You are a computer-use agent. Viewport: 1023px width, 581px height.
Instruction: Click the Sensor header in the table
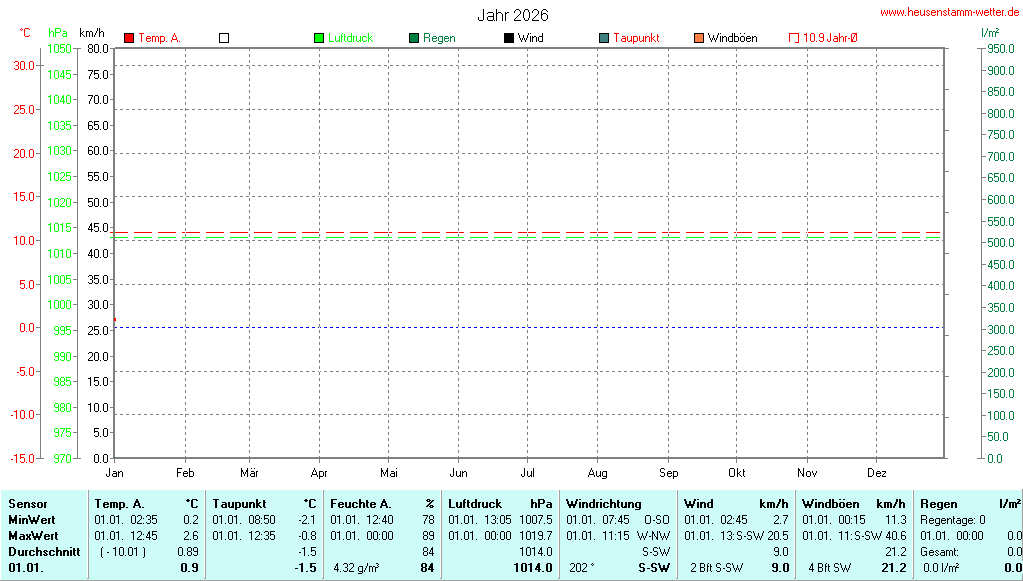pyautogui.click(x=27, y=504)
